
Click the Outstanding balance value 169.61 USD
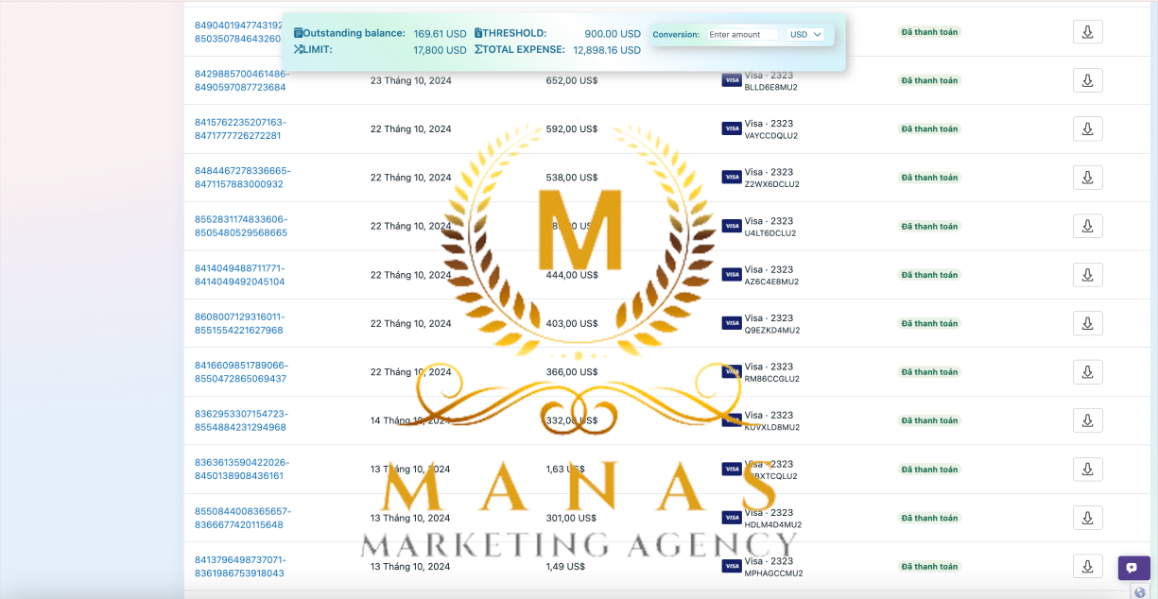(440, 33)
